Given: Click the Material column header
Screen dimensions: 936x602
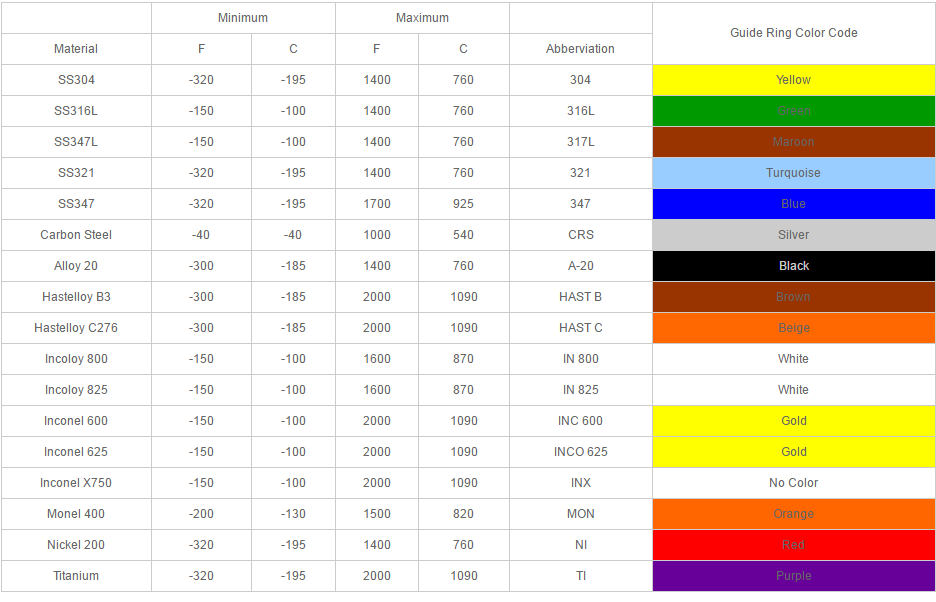Looking at the screenshot, I should click(x=76, y=49).
